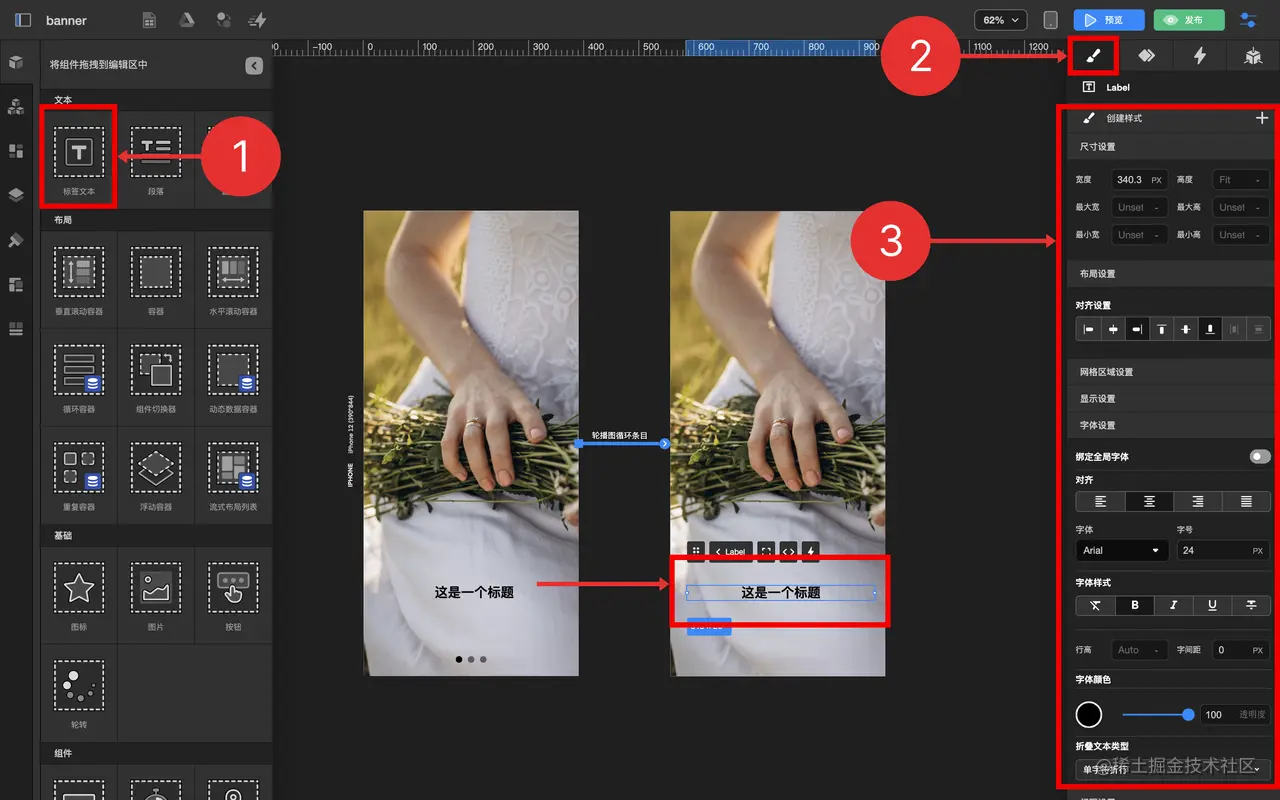Align element to left edge
This screenshot has width=1280, height=800.
[x=1088, y=329]
